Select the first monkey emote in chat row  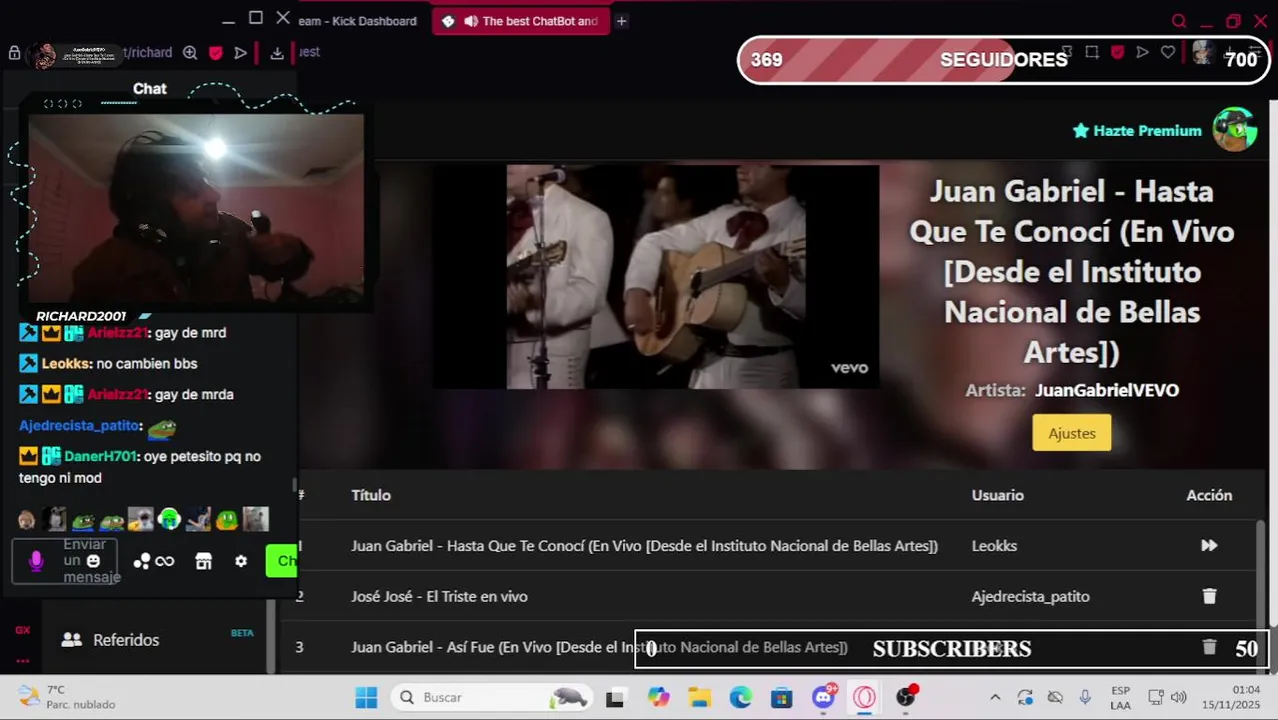coord(27,520)
